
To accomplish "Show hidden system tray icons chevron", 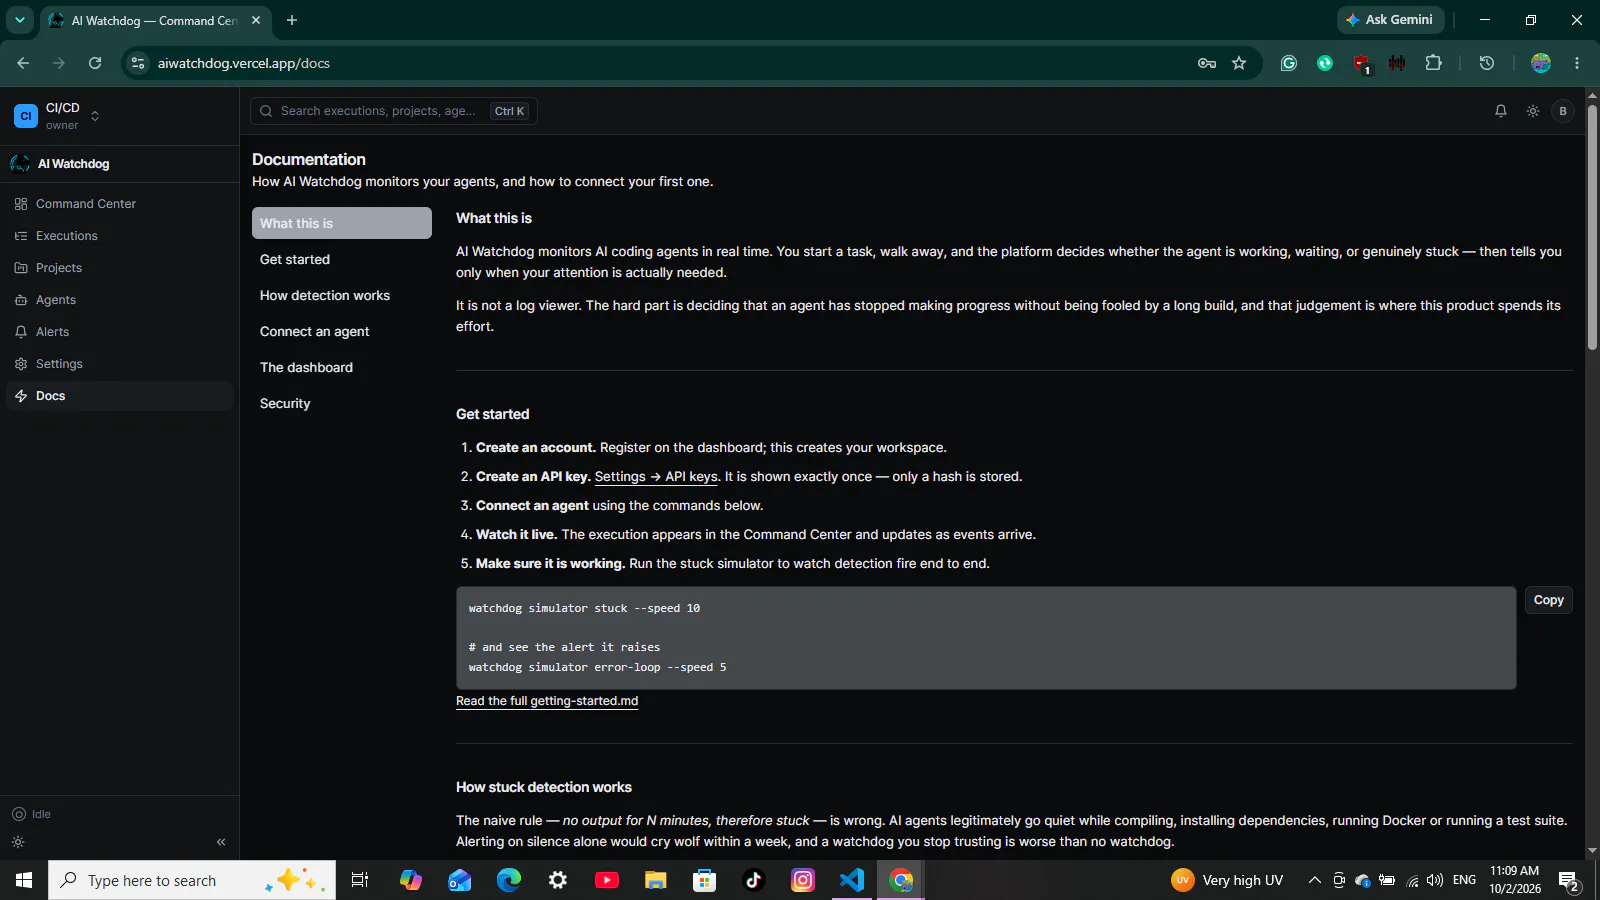I will pos(1314,880).
